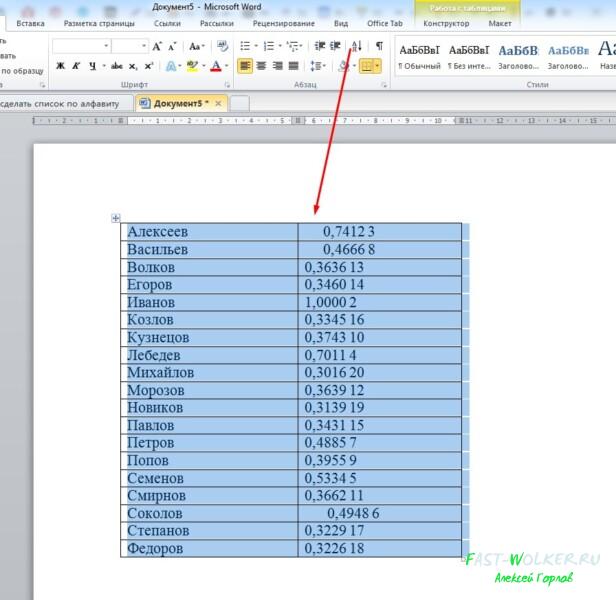Decrease paragraph indent
This screenshot has width=616, height=600.
pos(320,46)
